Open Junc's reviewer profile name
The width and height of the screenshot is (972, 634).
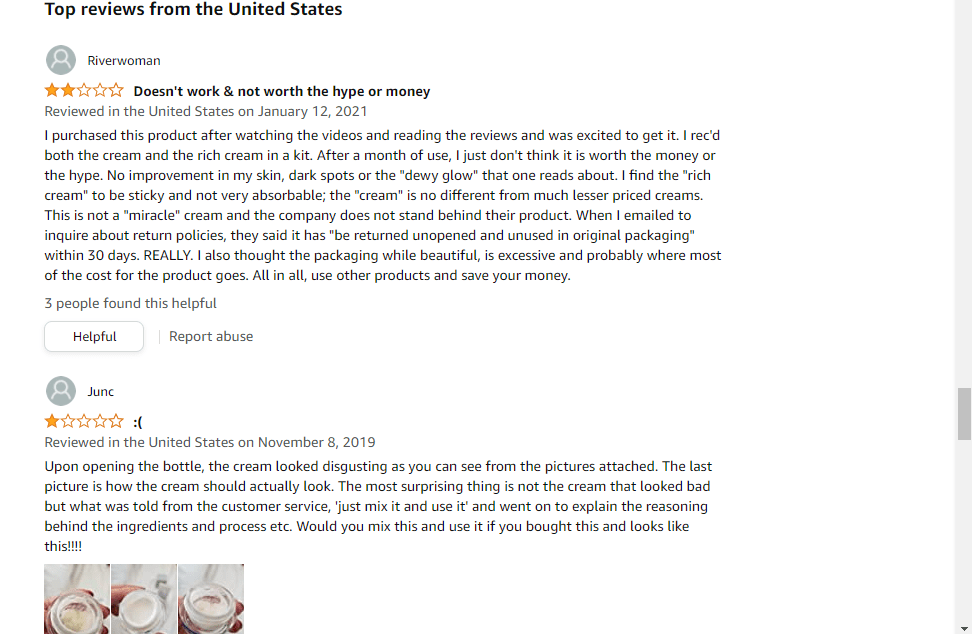(100, 392)
